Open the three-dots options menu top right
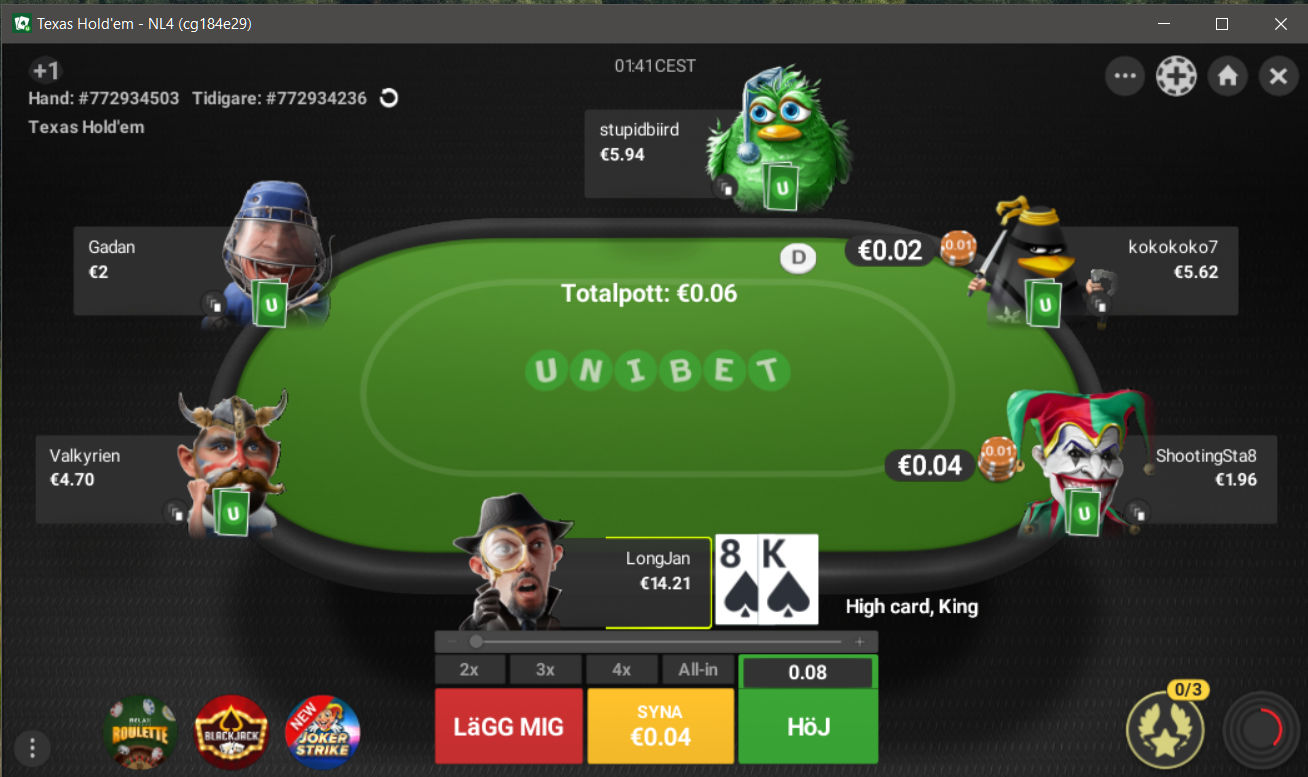1308x777 pixels. point(1125,76)
